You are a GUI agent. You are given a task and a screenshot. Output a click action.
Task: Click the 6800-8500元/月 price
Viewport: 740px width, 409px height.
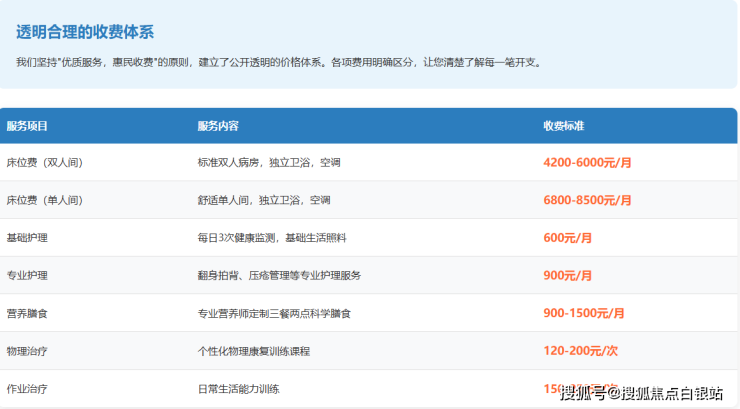click(587, 200)
